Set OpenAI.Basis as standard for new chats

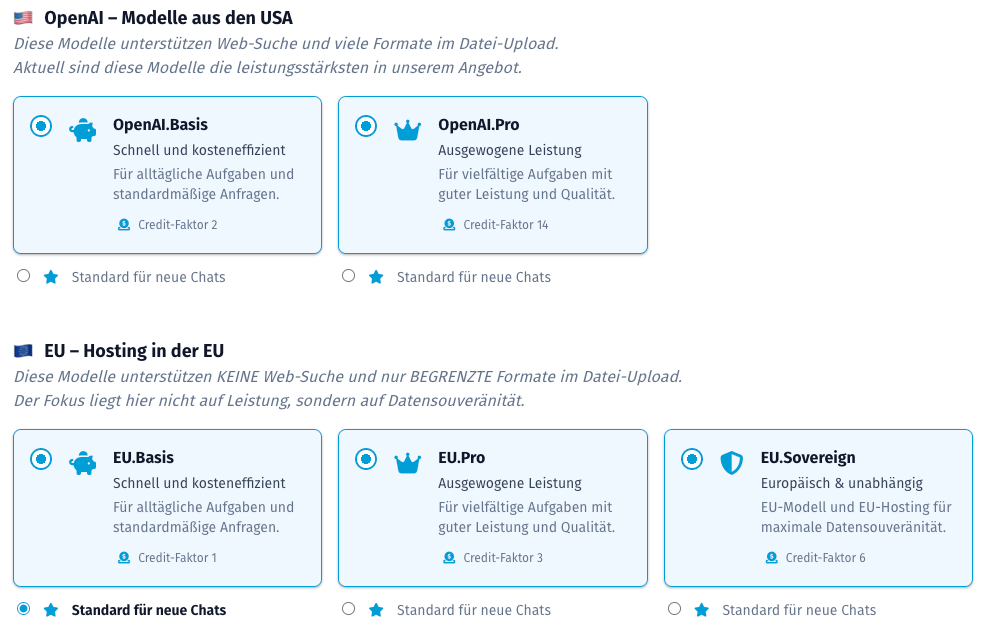click(x=24, y=276)
